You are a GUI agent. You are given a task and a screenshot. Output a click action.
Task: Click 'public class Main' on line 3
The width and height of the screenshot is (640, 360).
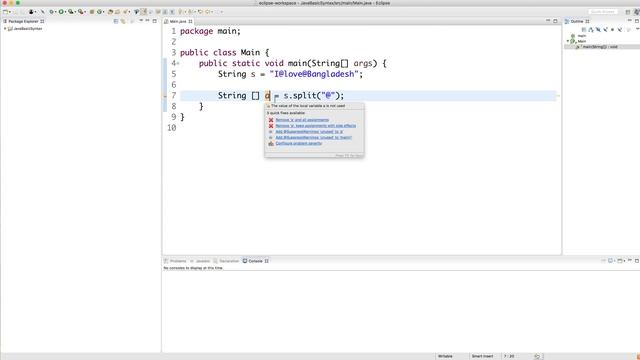coord(220,53)
